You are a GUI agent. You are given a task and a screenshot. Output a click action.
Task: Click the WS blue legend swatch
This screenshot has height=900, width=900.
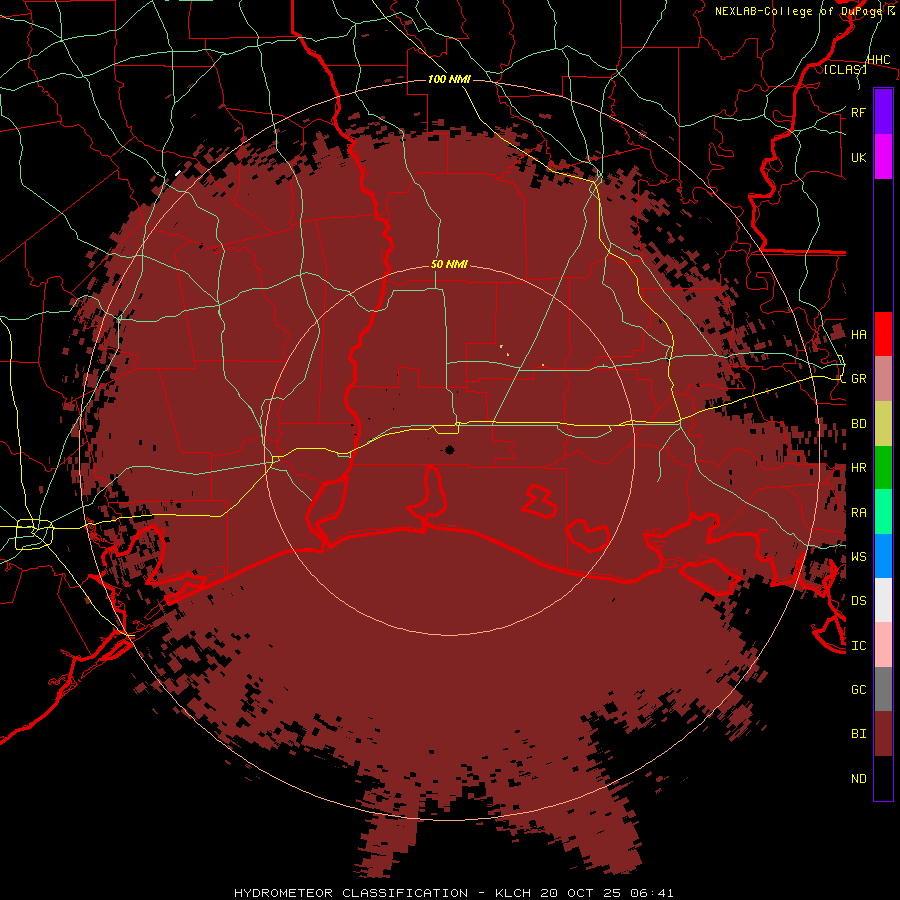[x=883, y=556]
